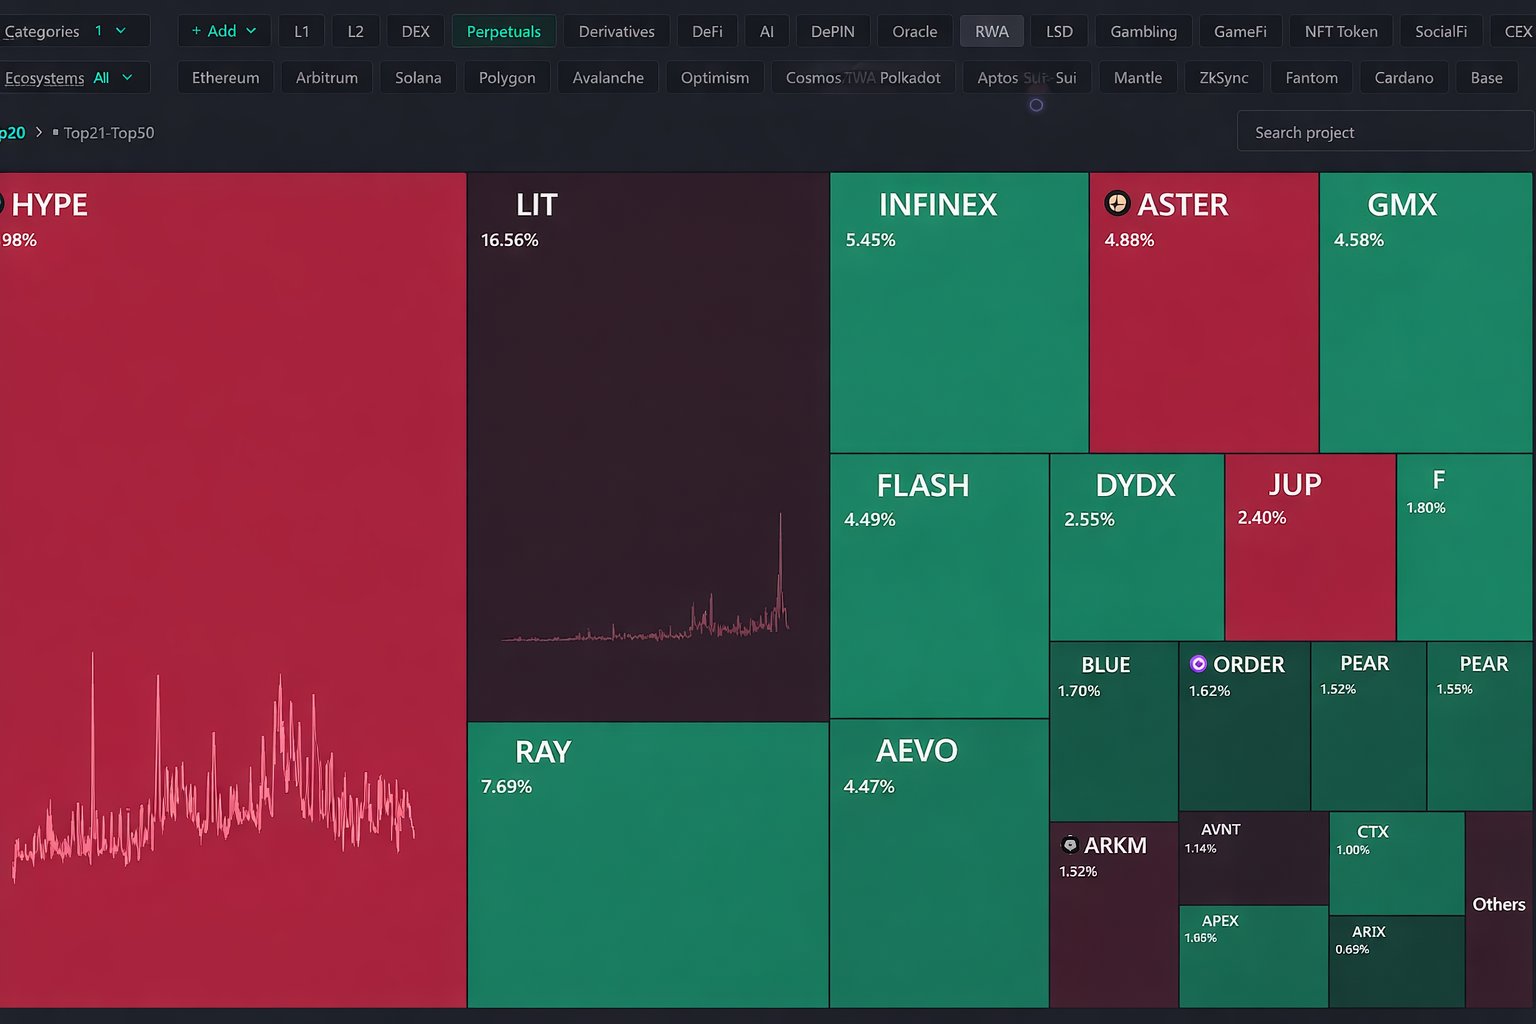Open the ARIX heatmap tile

point(1397,961)
